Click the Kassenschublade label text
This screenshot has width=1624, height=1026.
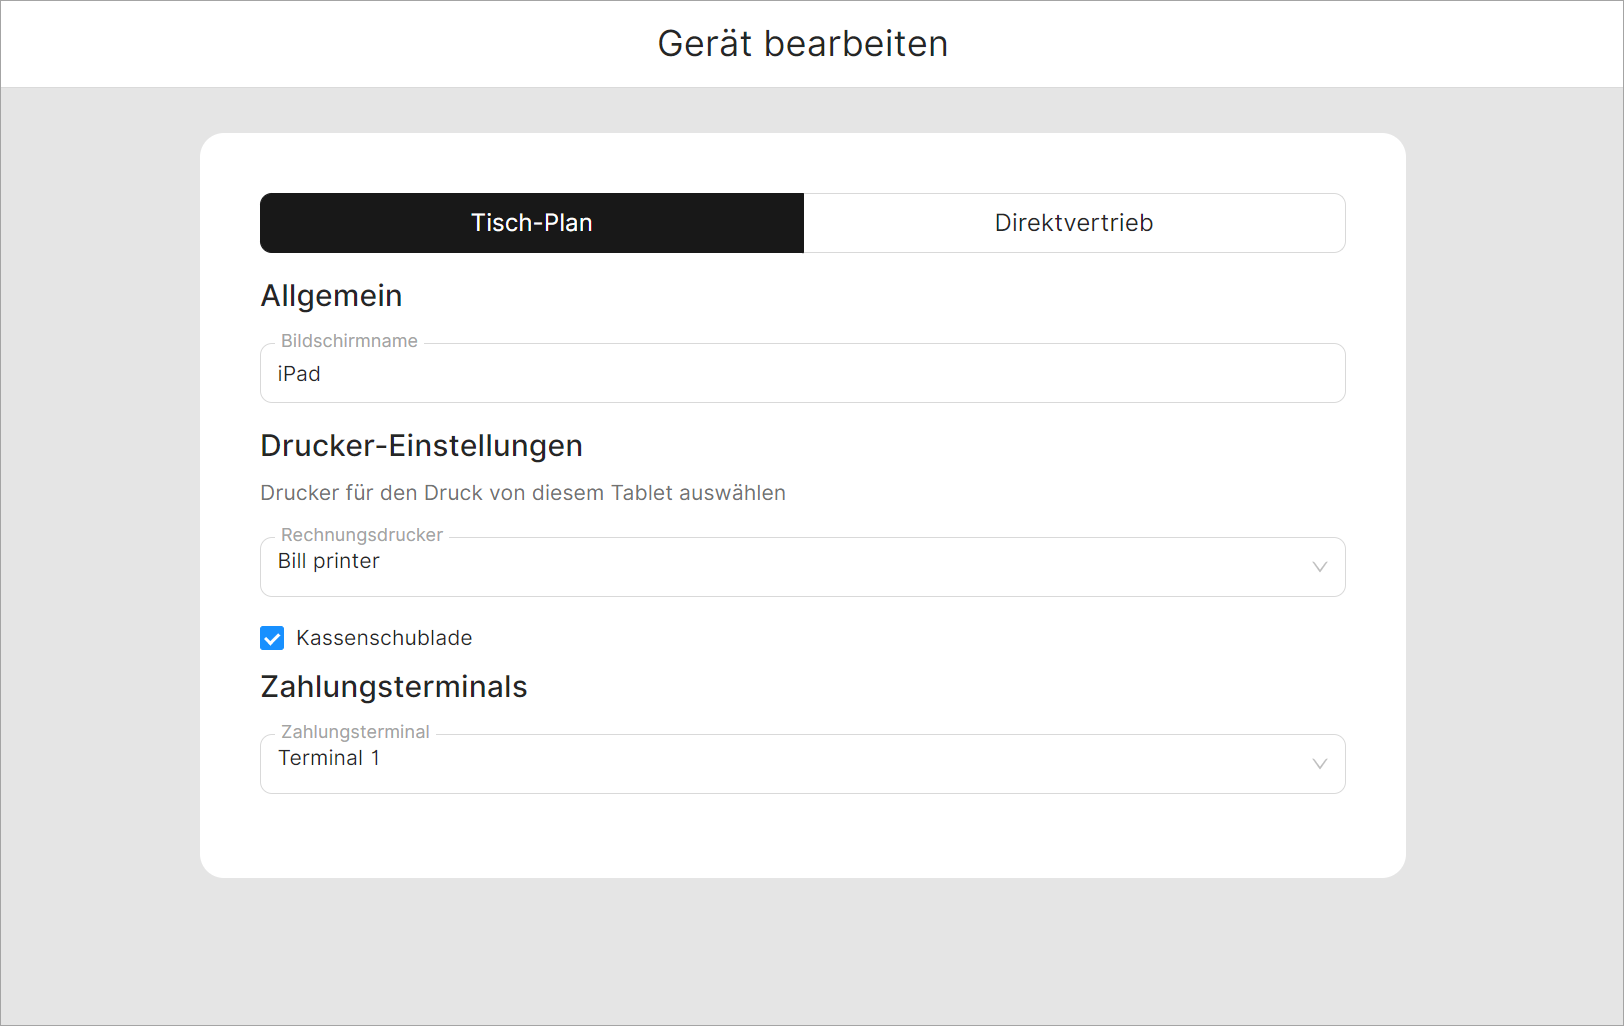click(x=384, y=638)
